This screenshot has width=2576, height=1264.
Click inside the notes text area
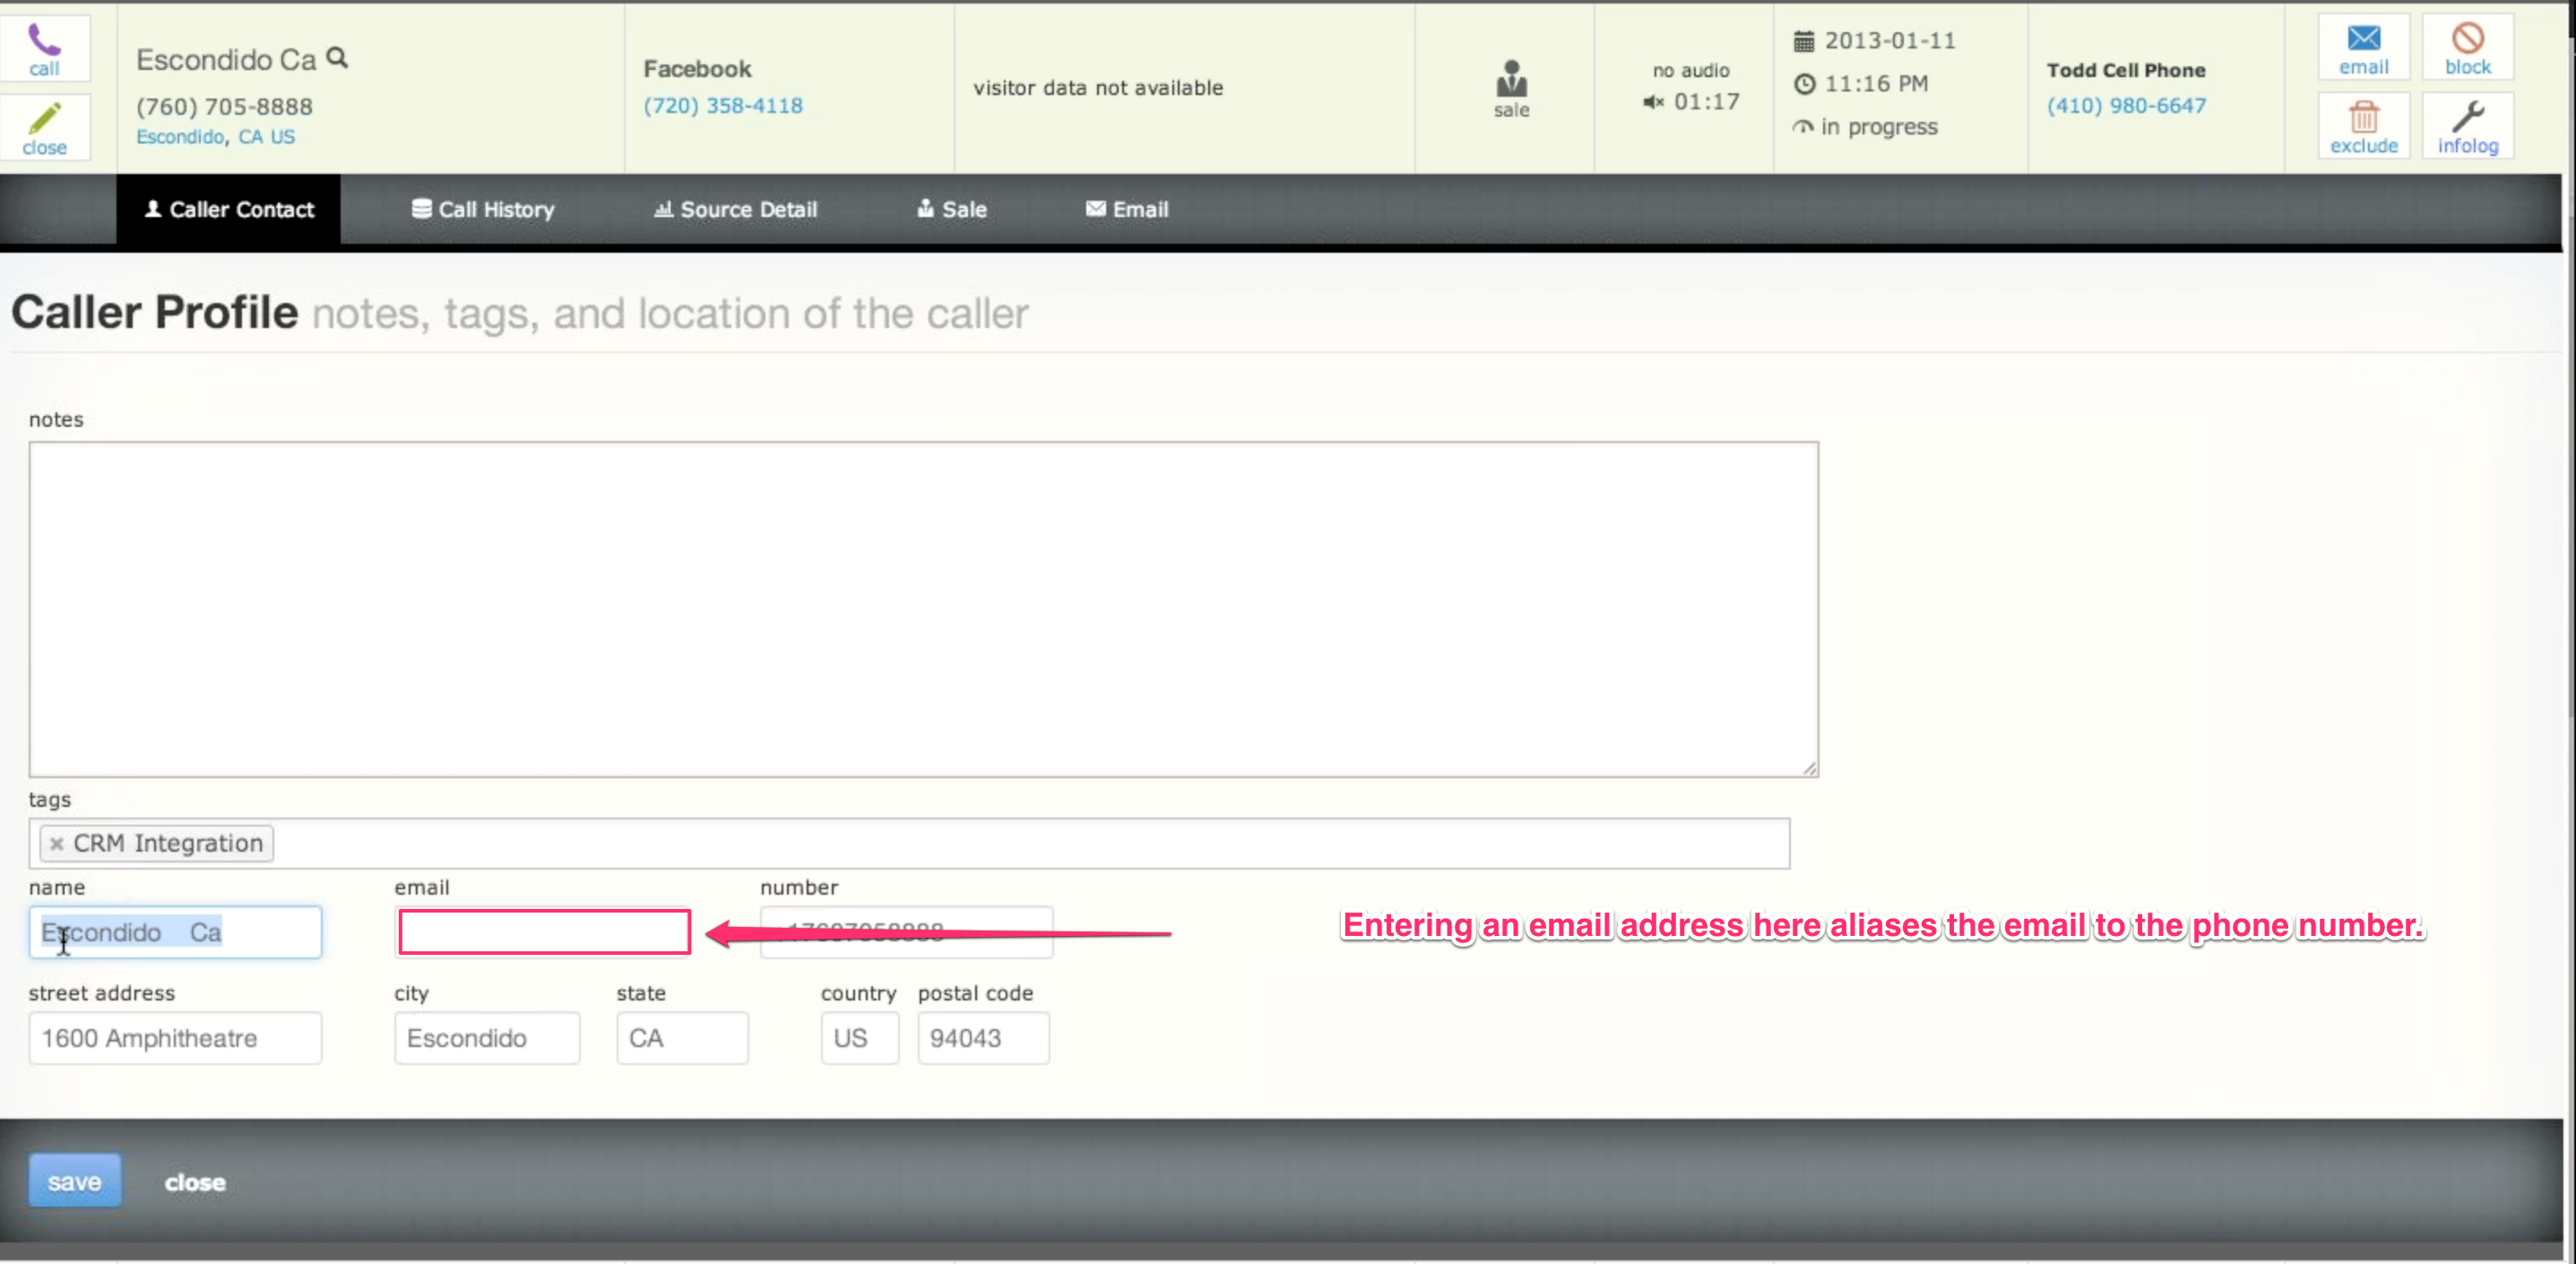tap(922, 608)
